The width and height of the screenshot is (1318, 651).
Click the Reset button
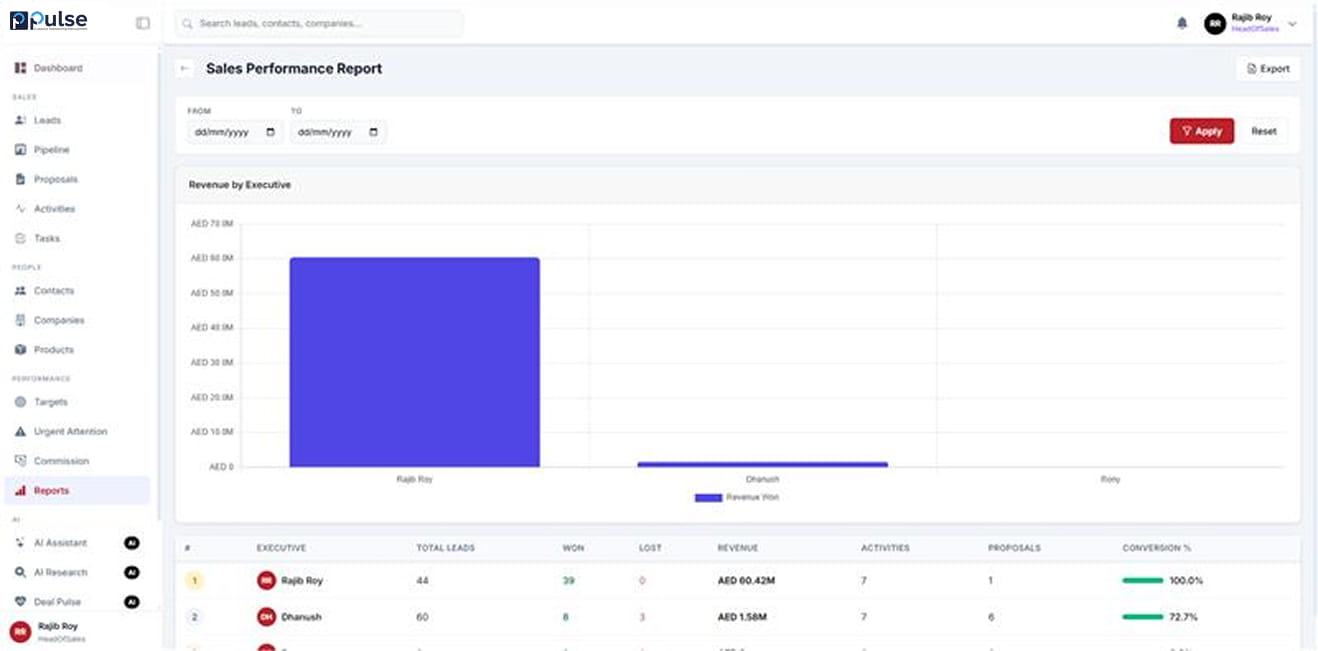pyautogui.click(x=1263, y=131)
